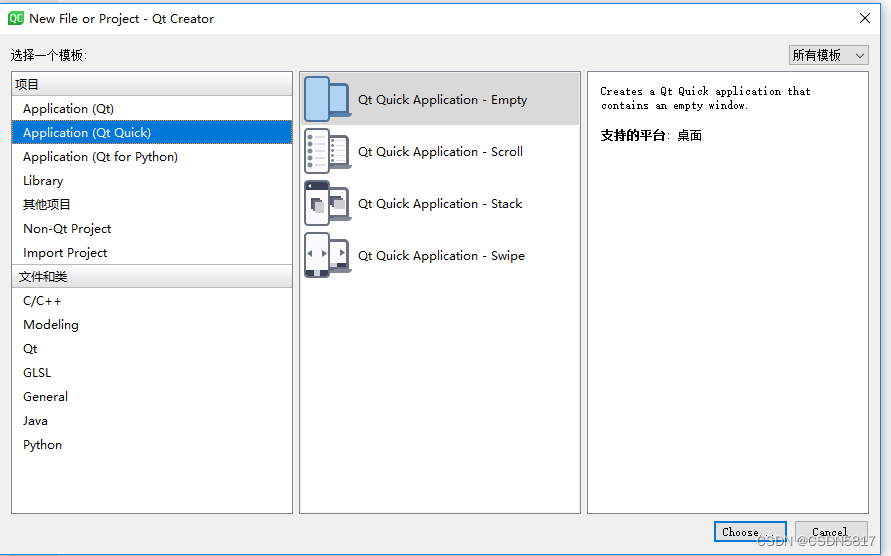
Task: Click the 'Qt Quick Application - Swipe' label
Action: (x=441, y=256)
